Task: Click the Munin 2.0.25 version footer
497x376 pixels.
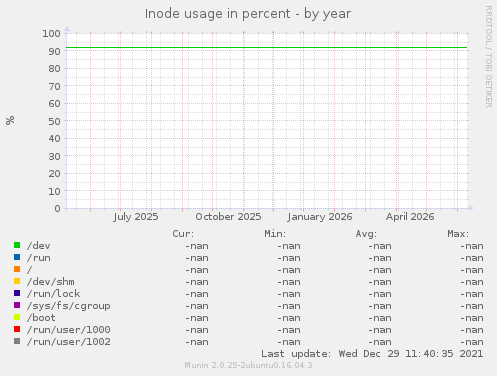Action: click(248, 365)
